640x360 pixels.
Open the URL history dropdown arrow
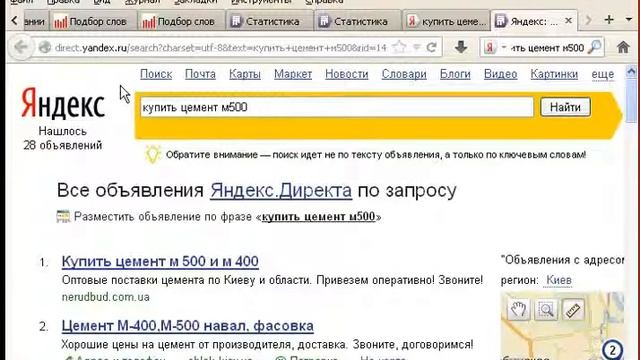(416, 48)
